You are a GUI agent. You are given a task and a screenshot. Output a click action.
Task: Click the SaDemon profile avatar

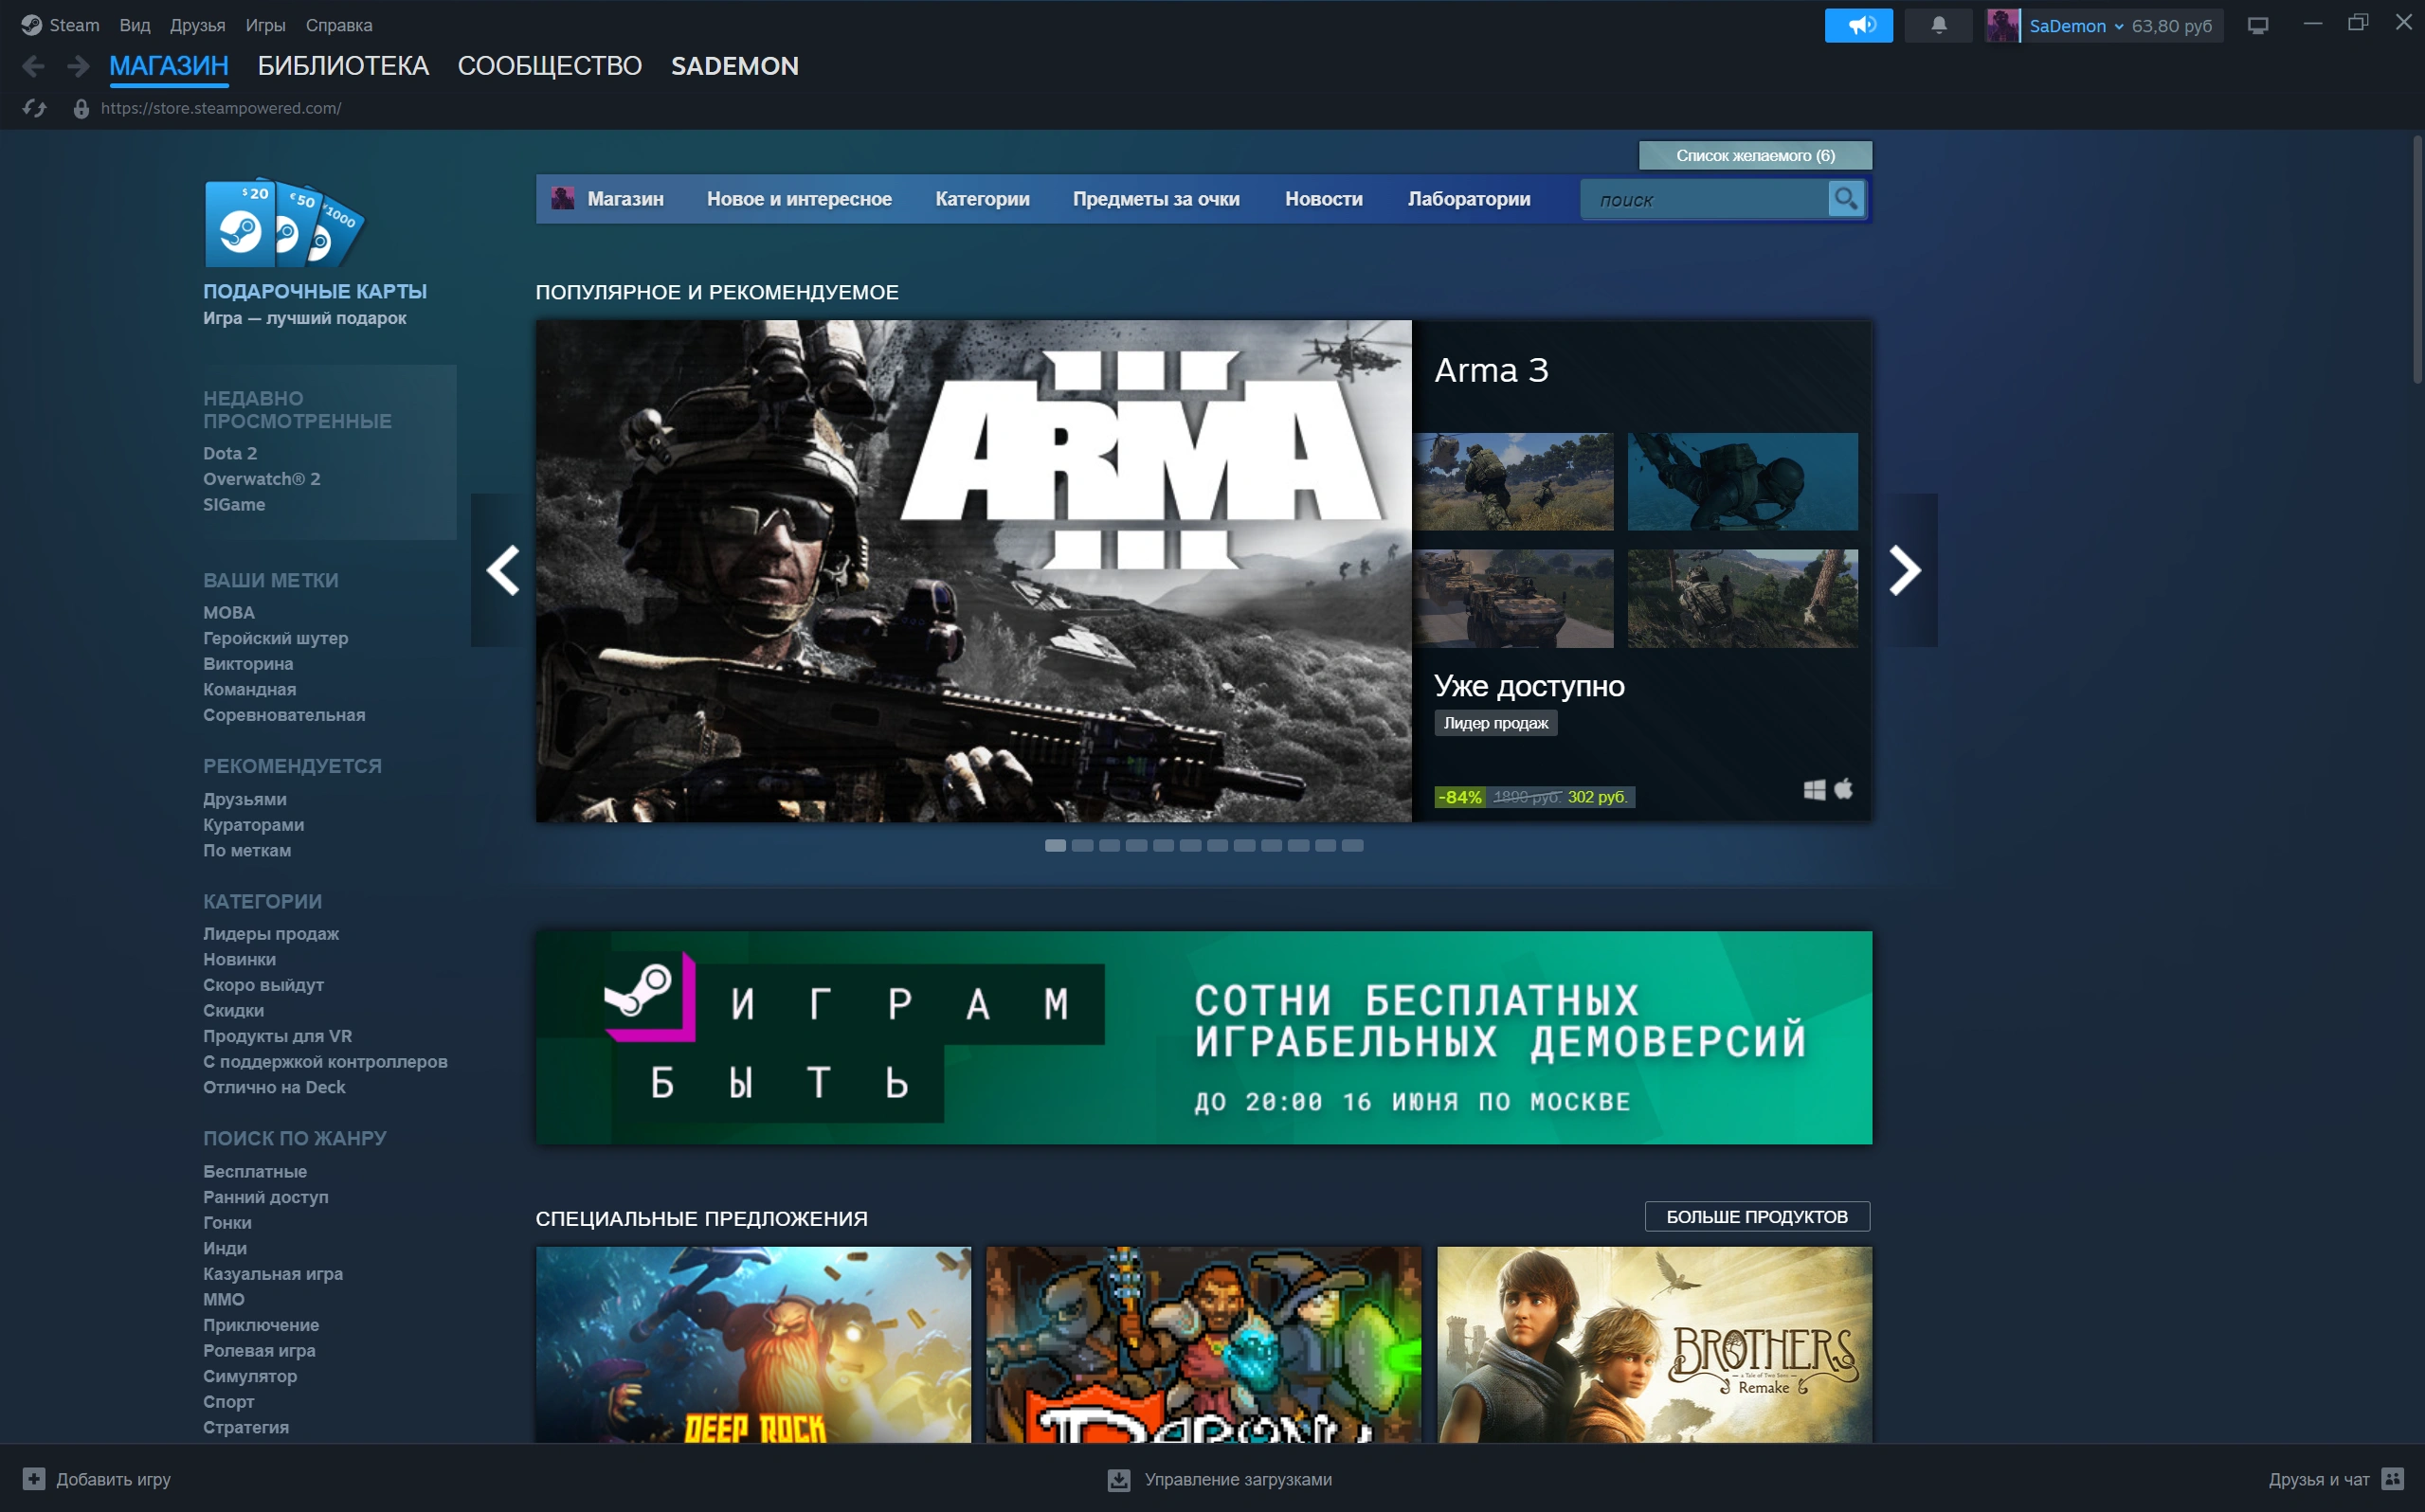point(2002,25)
